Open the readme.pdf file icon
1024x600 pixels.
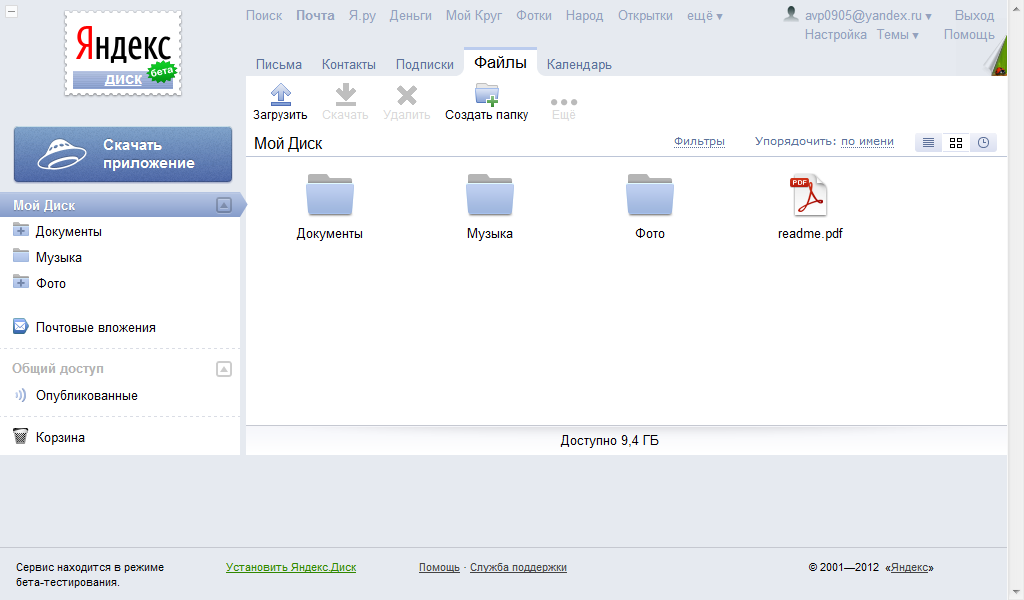(809, 196)
